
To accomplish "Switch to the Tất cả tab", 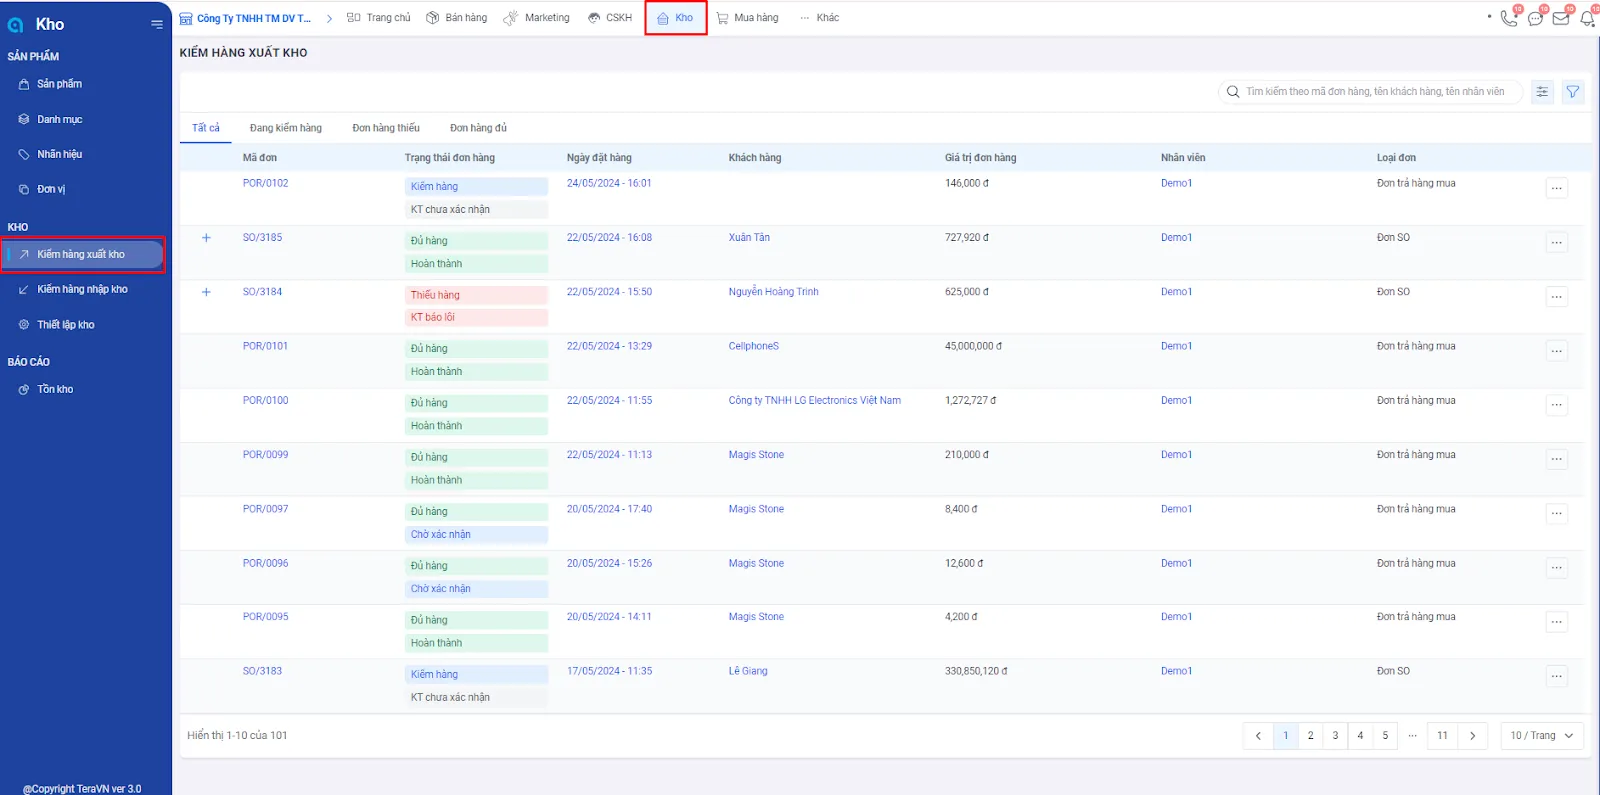I will click(206, 128).
